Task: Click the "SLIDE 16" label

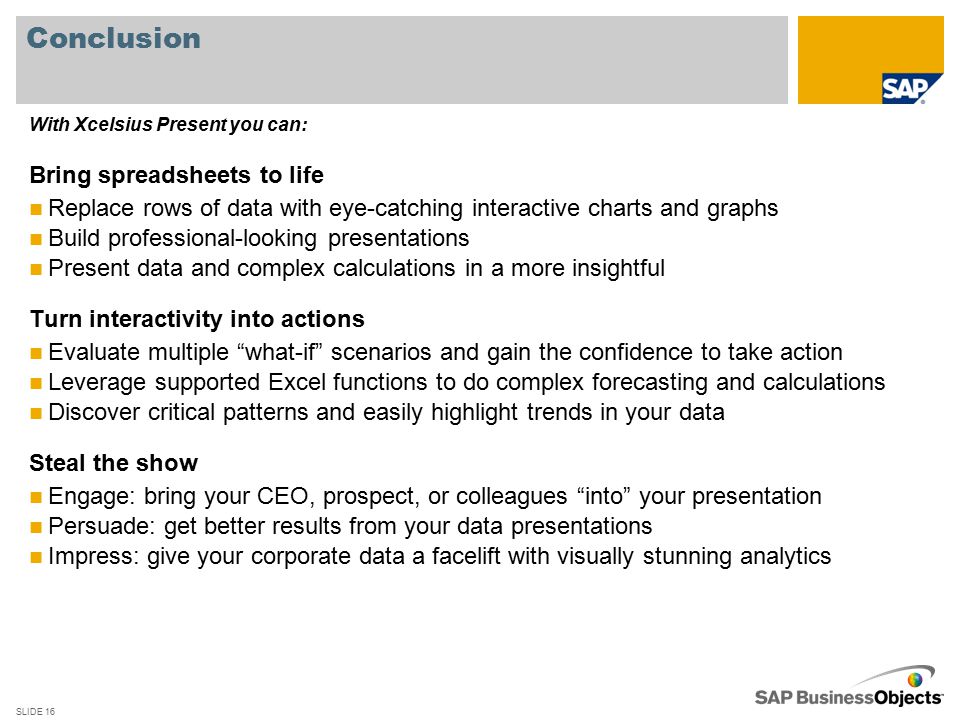Action: 35,711
